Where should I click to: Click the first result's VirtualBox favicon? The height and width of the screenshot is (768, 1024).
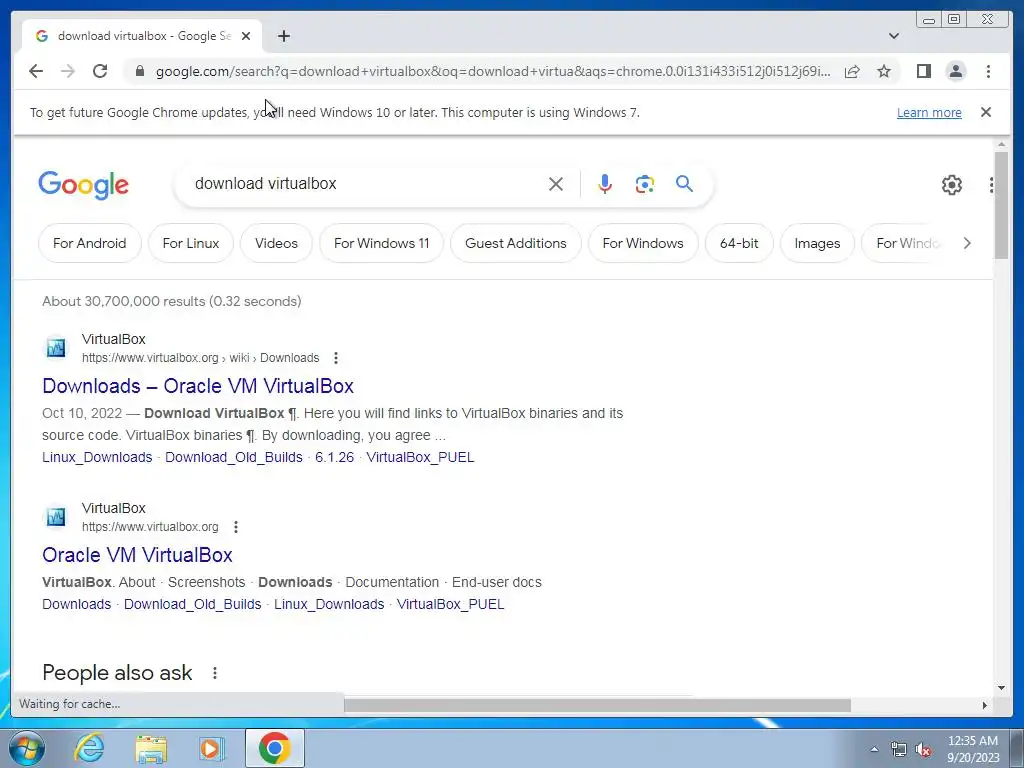click(x=56, y=347)
